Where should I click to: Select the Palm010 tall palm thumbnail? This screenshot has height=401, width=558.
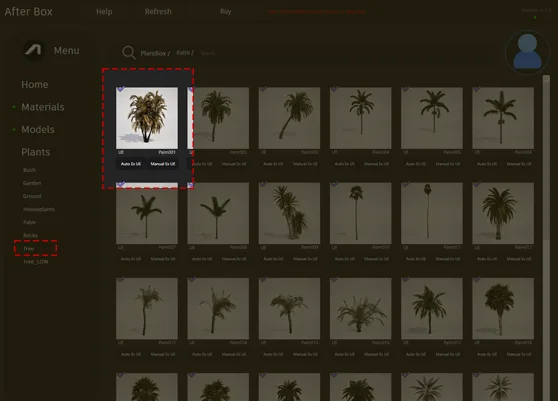[x=360, y=213]
